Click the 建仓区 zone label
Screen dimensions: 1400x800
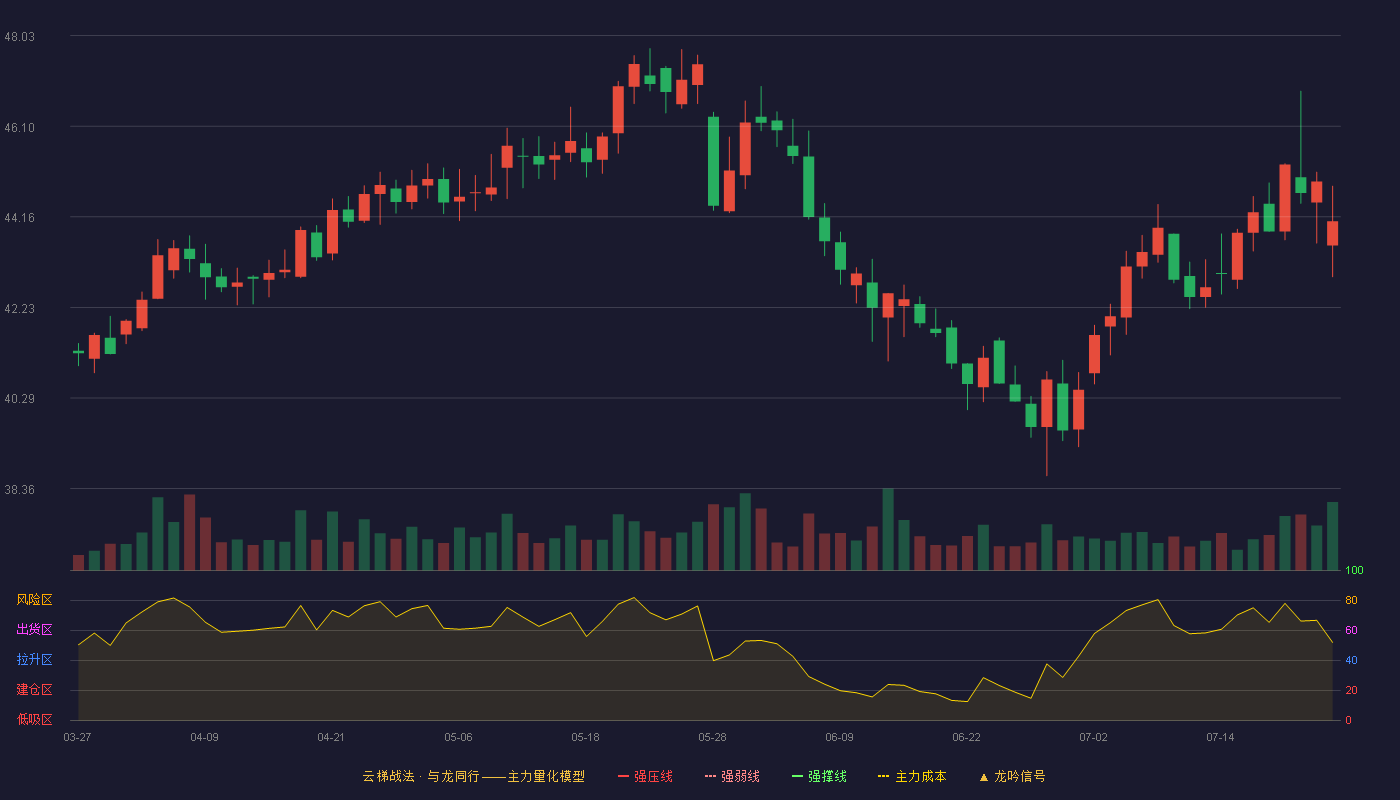point(34,690)
